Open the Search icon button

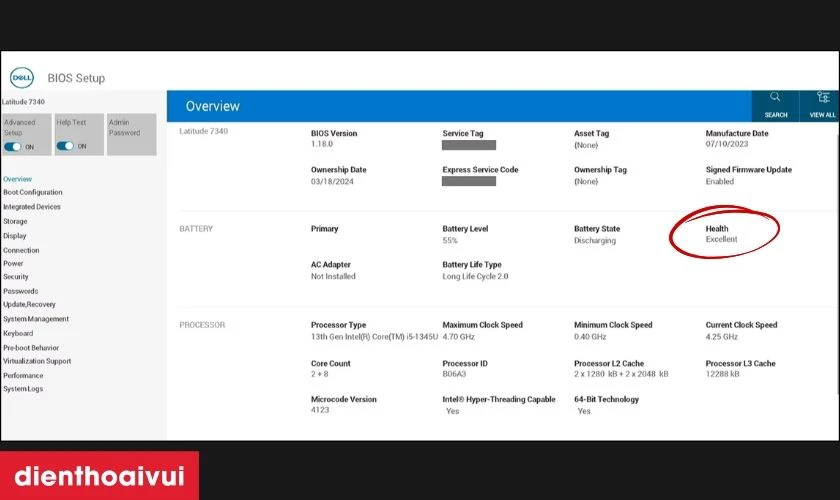click(x=775, y=106)
